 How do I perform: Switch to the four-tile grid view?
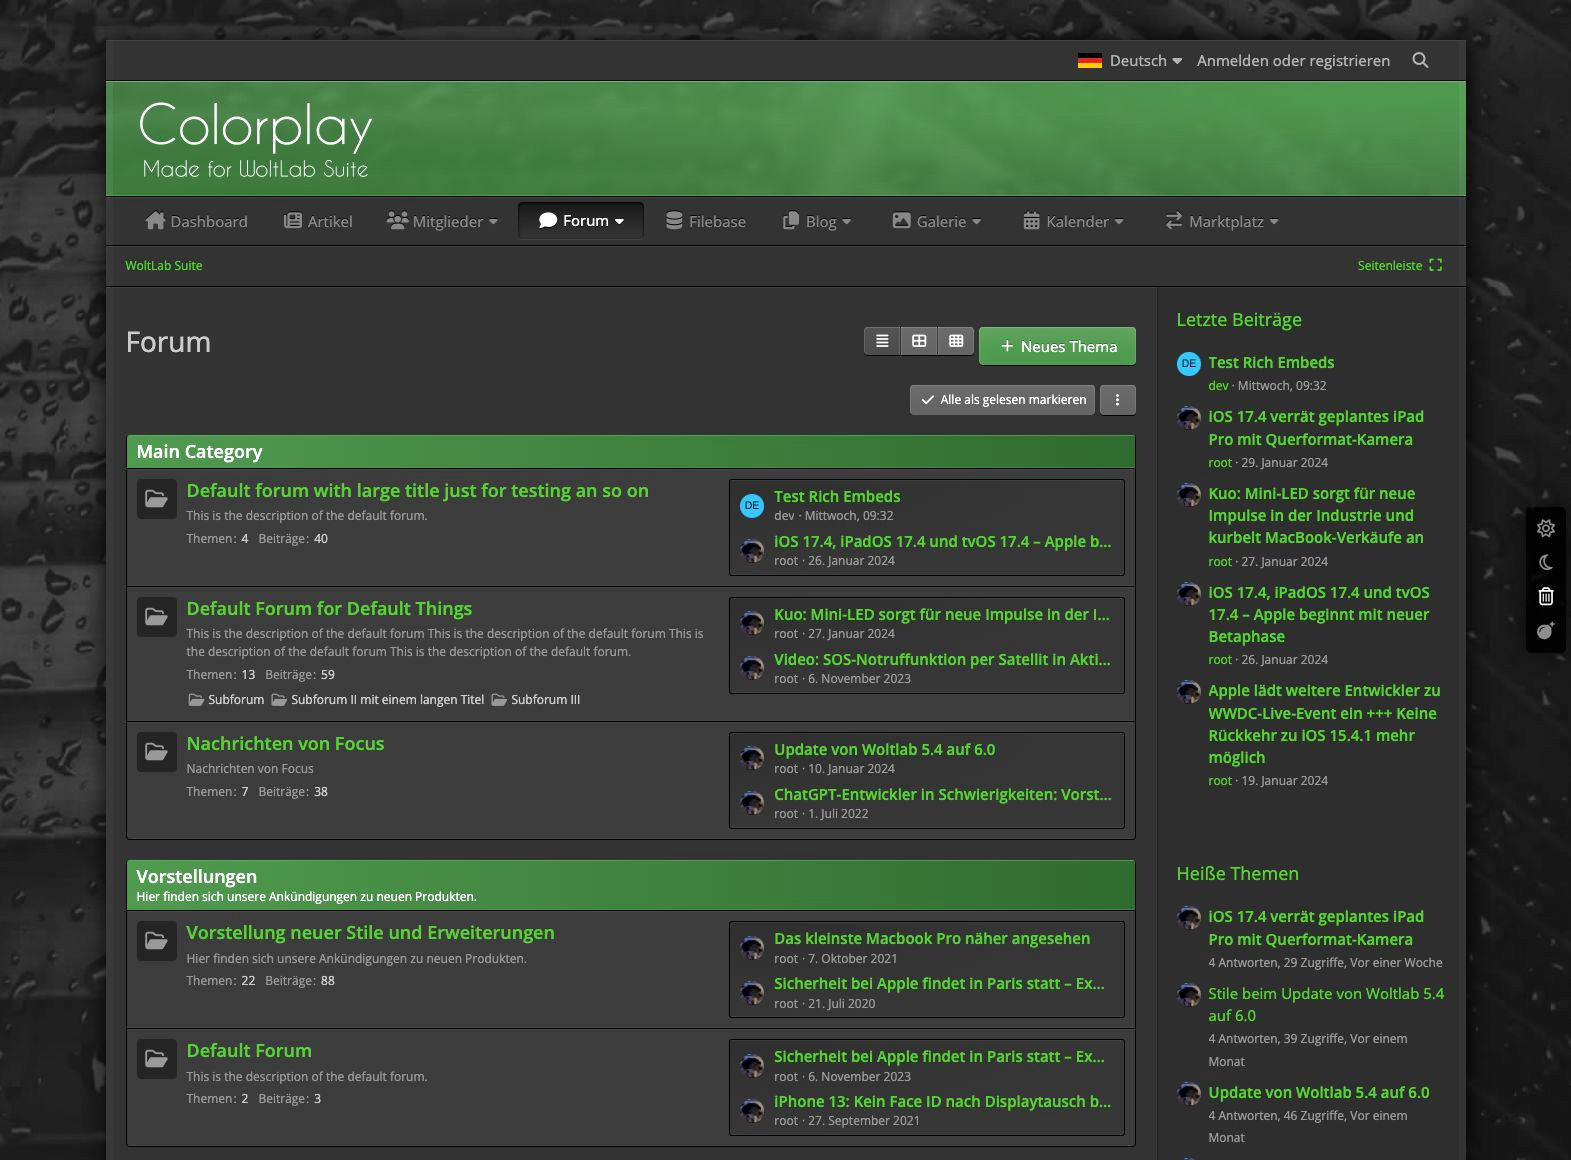coord(919,341)
